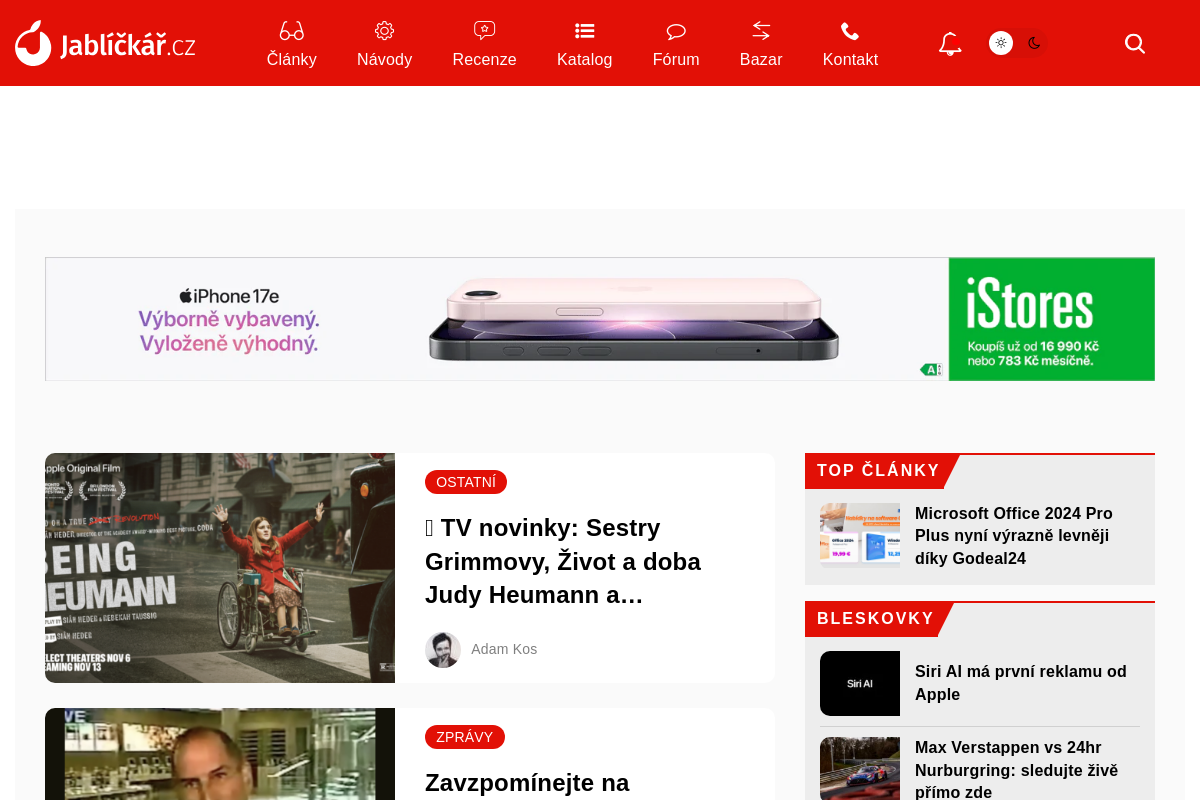Open search with the magnifier icon

(x=1135, y=44)
